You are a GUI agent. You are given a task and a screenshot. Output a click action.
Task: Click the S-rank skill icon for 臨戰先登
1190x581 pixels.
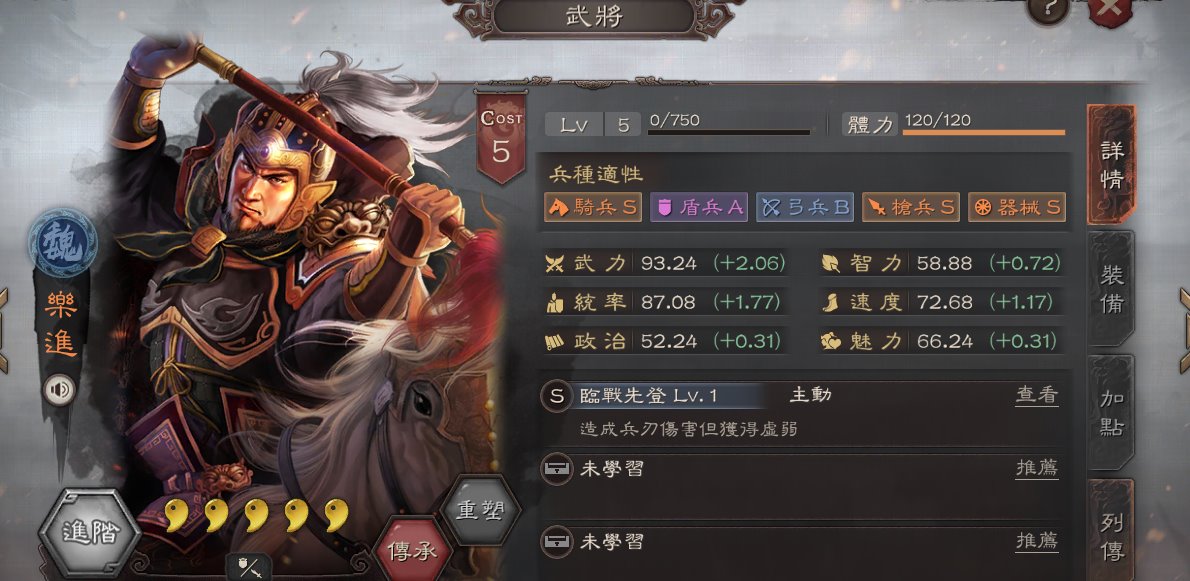click(557, 396)
